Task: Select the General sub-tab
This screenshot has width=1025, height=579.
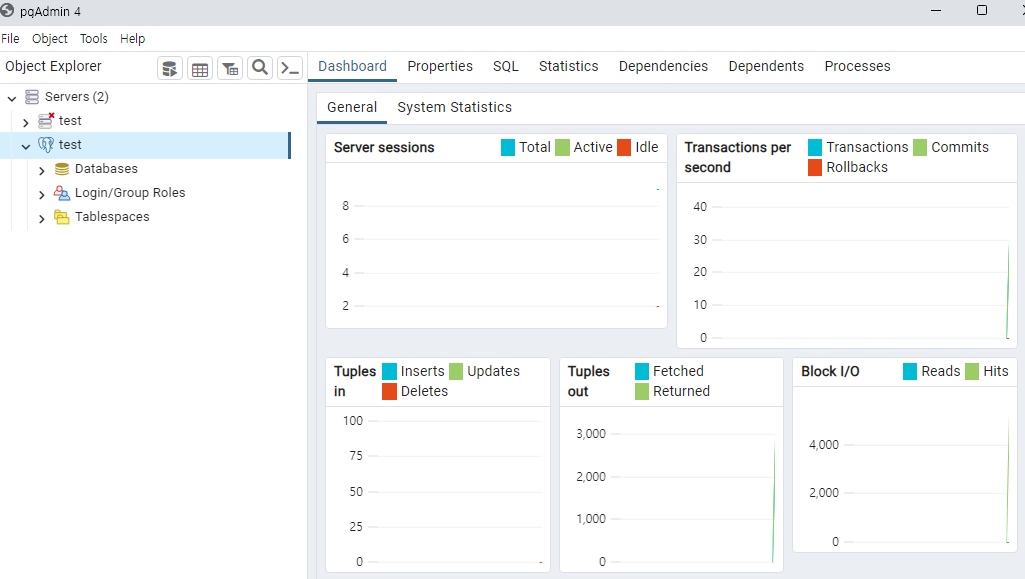Action: tap(352, 107)
